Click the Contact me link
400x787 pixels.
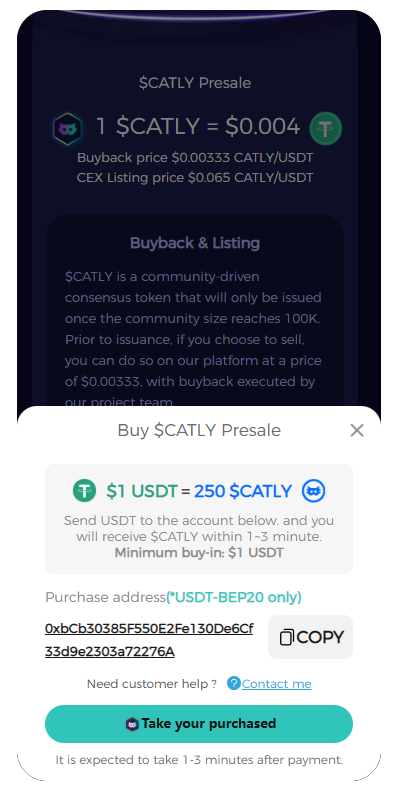(x=277, y=684)
